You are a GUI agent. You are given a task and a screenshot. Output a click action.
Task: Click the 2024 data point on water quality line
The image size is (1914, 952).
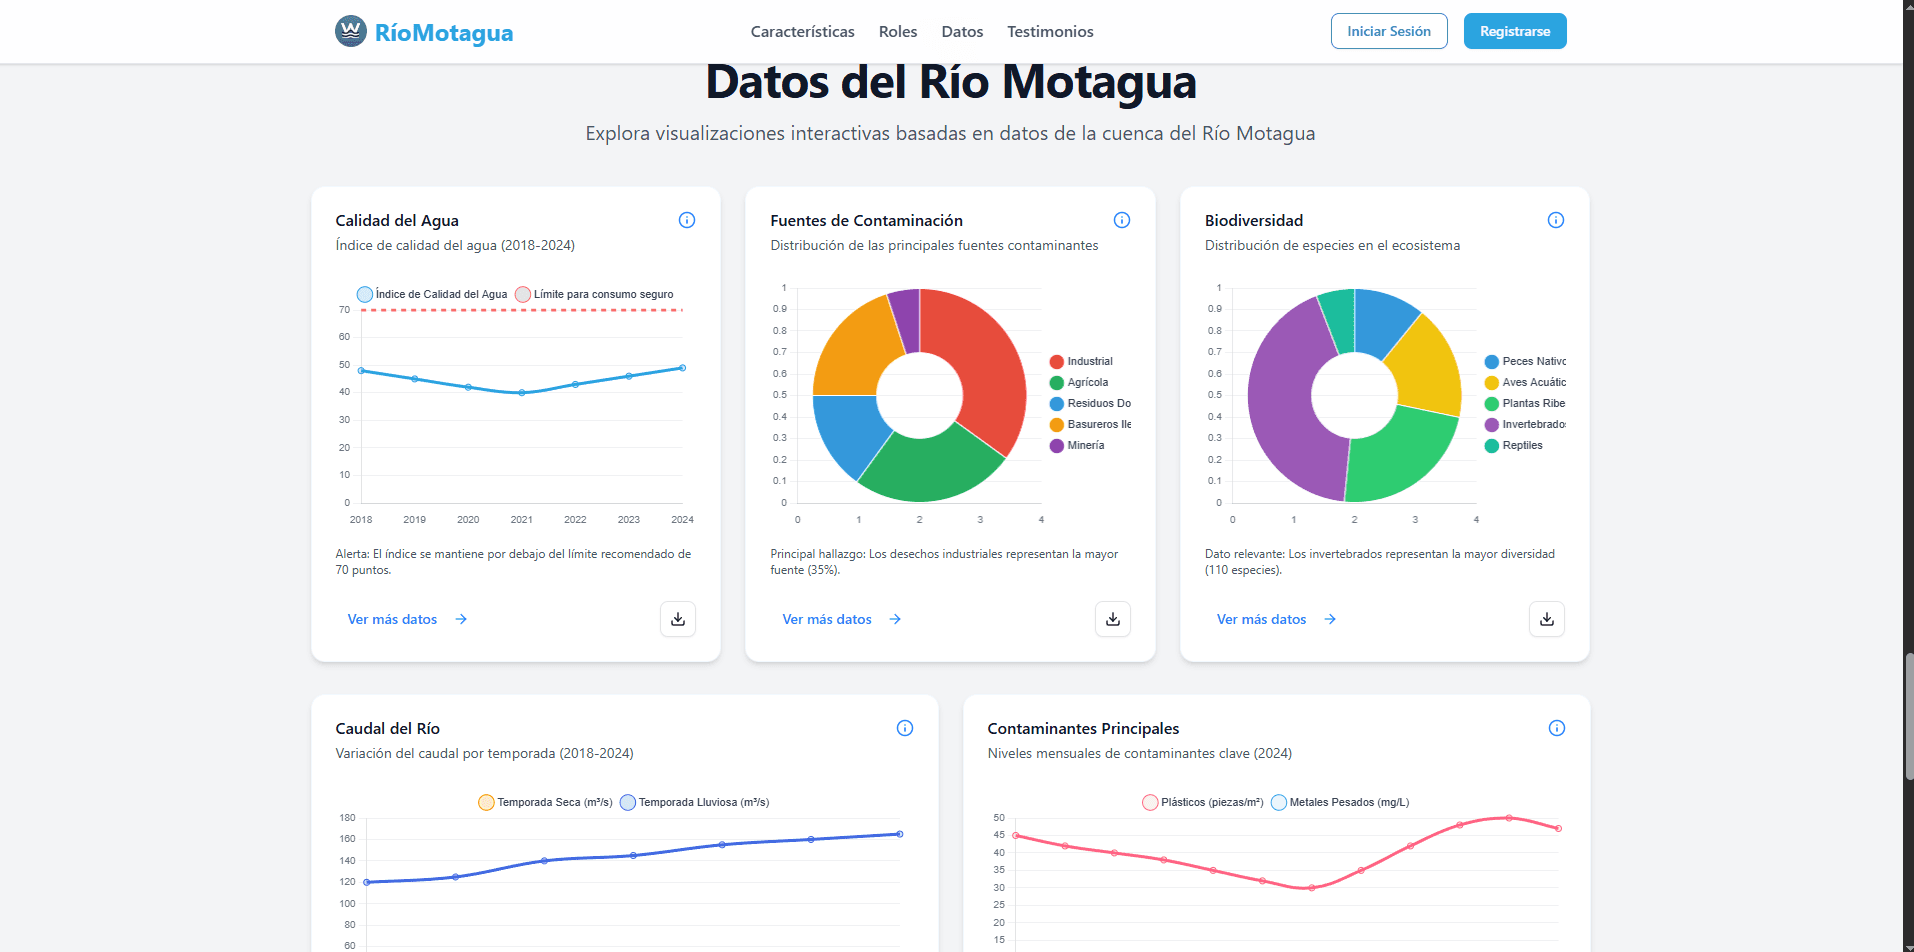tap(683, 368)
